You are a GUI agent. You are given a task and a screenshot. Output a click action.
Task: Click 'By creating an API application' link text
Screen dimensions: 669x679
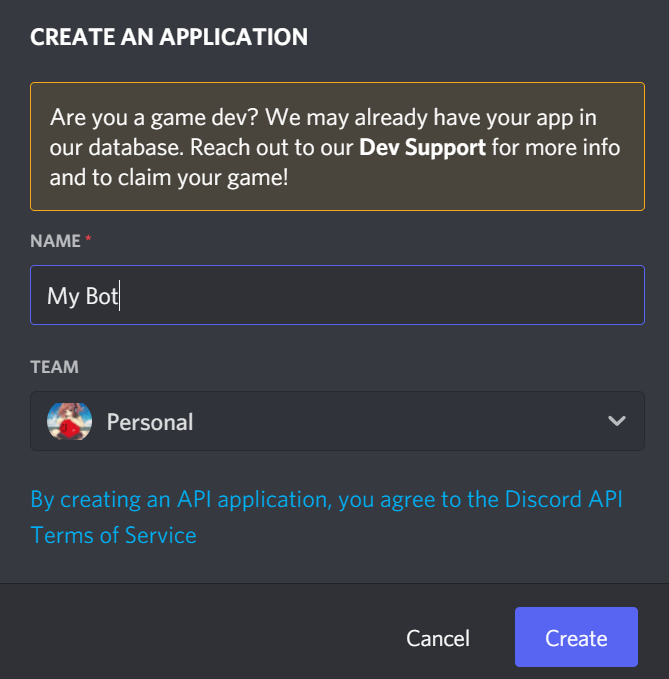(181, 499)
